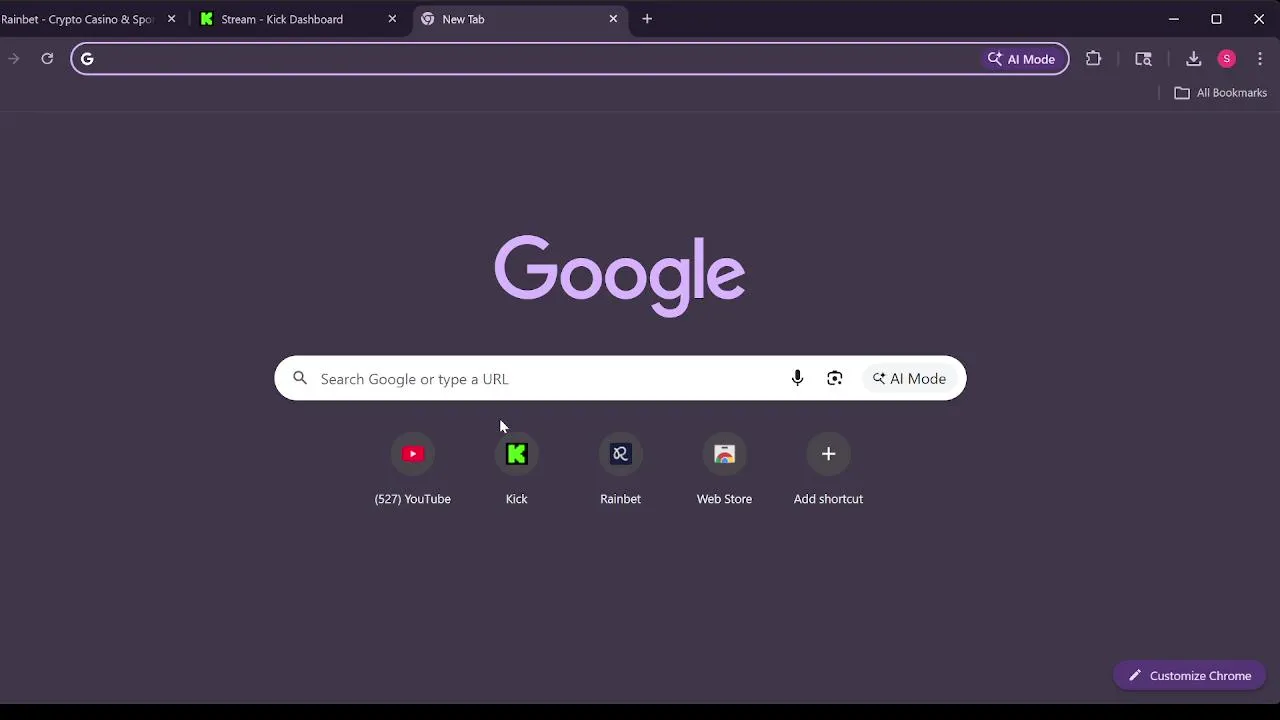
Task: Open a new tab with plus icon
Action: click(647, 19)
